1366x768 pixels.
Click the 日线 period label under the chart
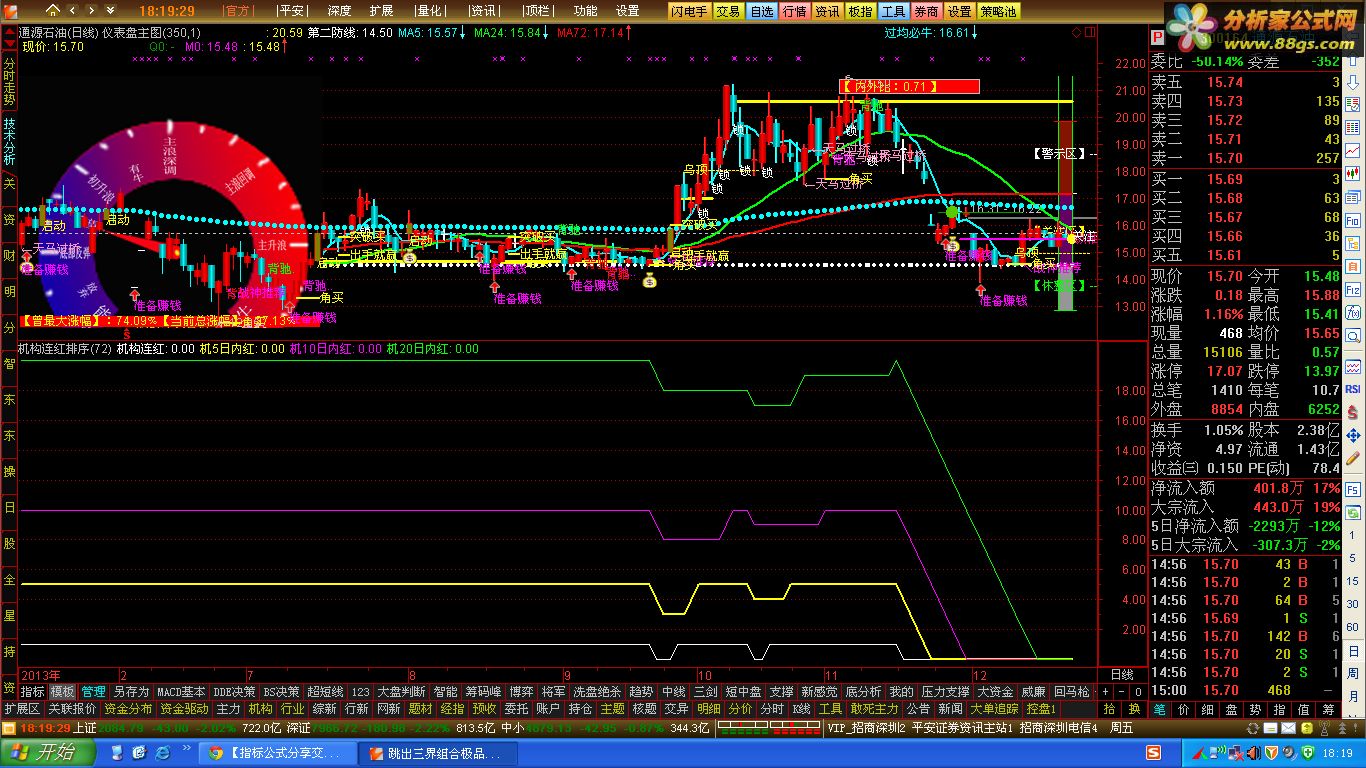(1122, 675)
